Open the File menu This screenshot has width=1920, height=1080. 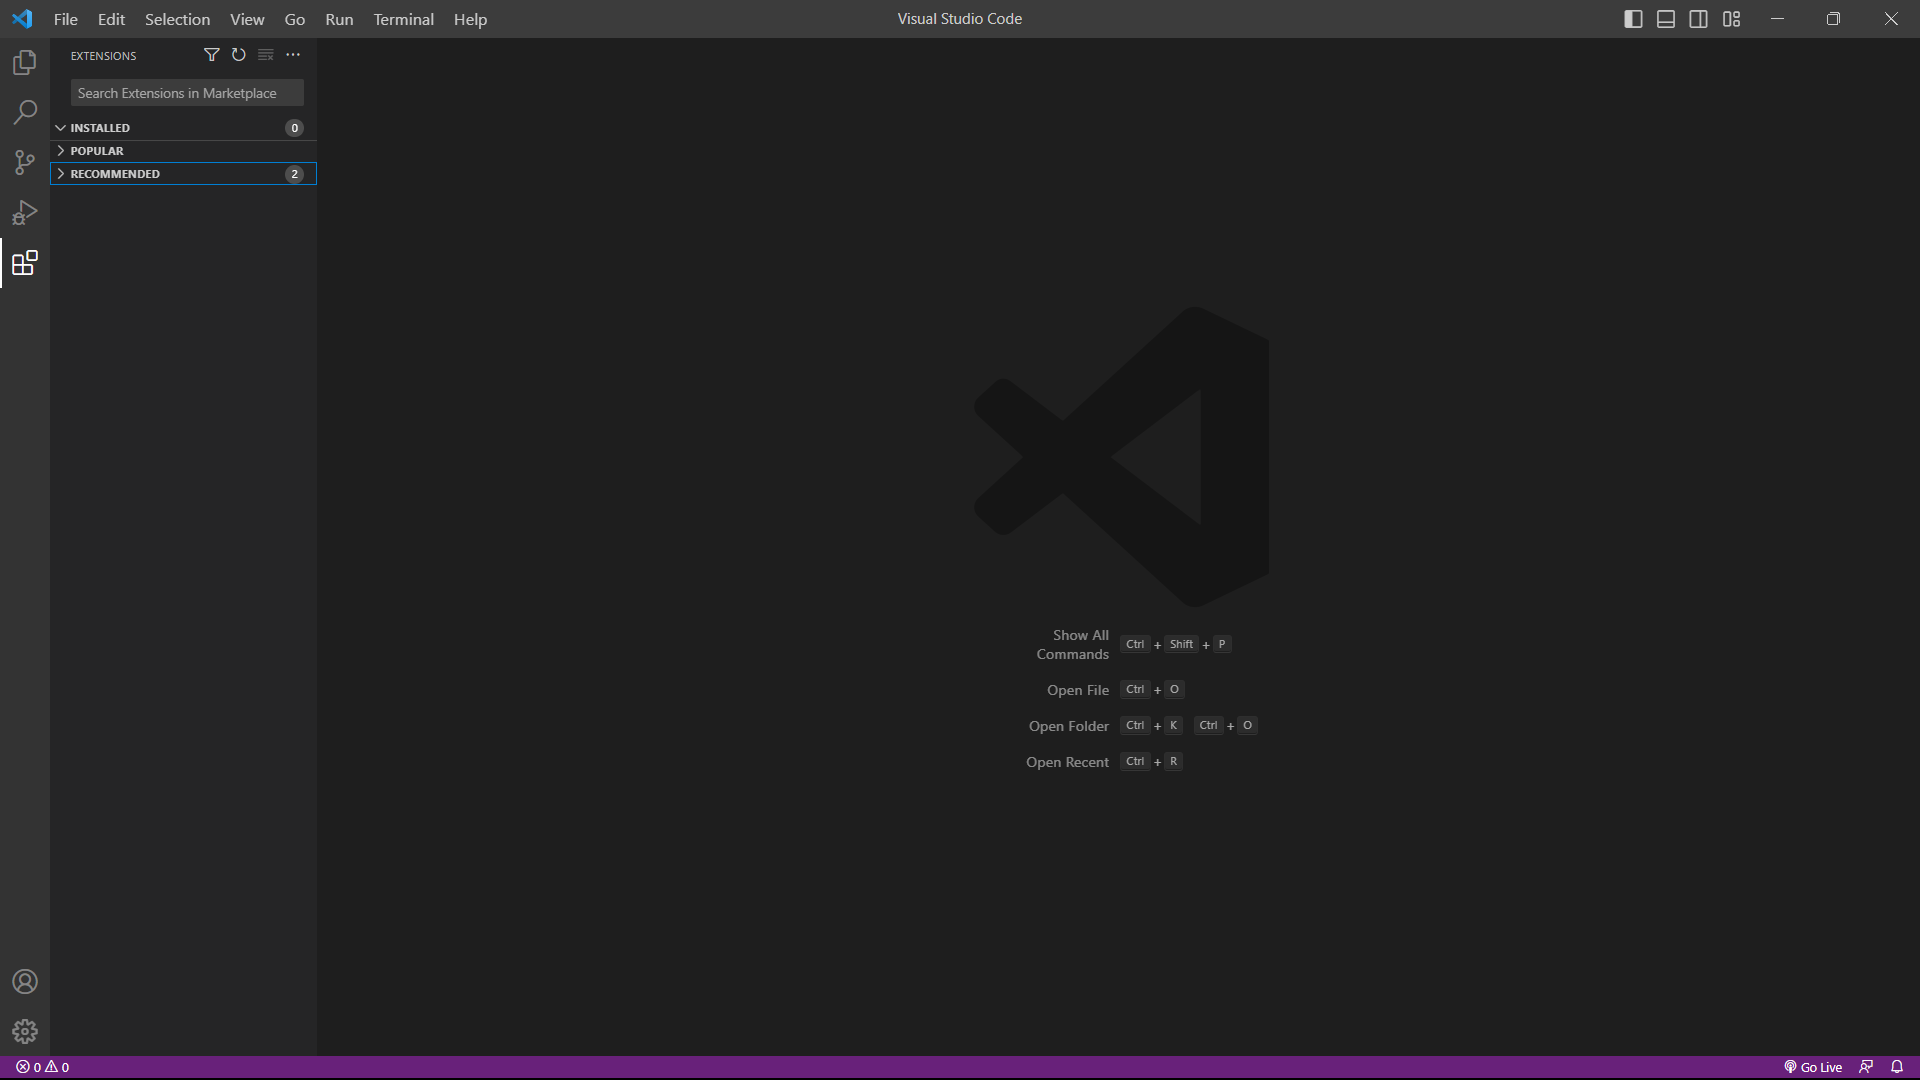[66, 19]
